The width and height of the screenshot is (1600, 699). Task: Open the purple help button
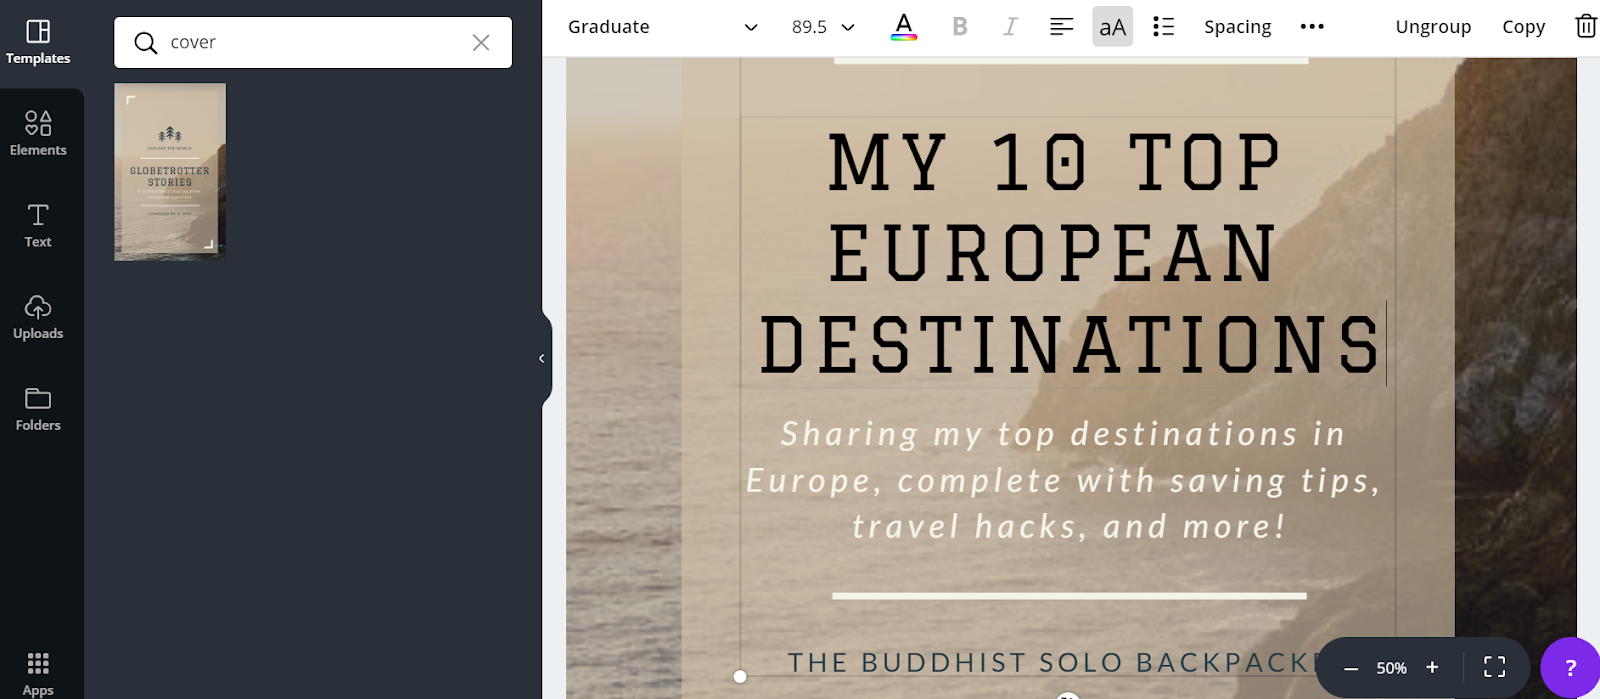[1570, 668]
